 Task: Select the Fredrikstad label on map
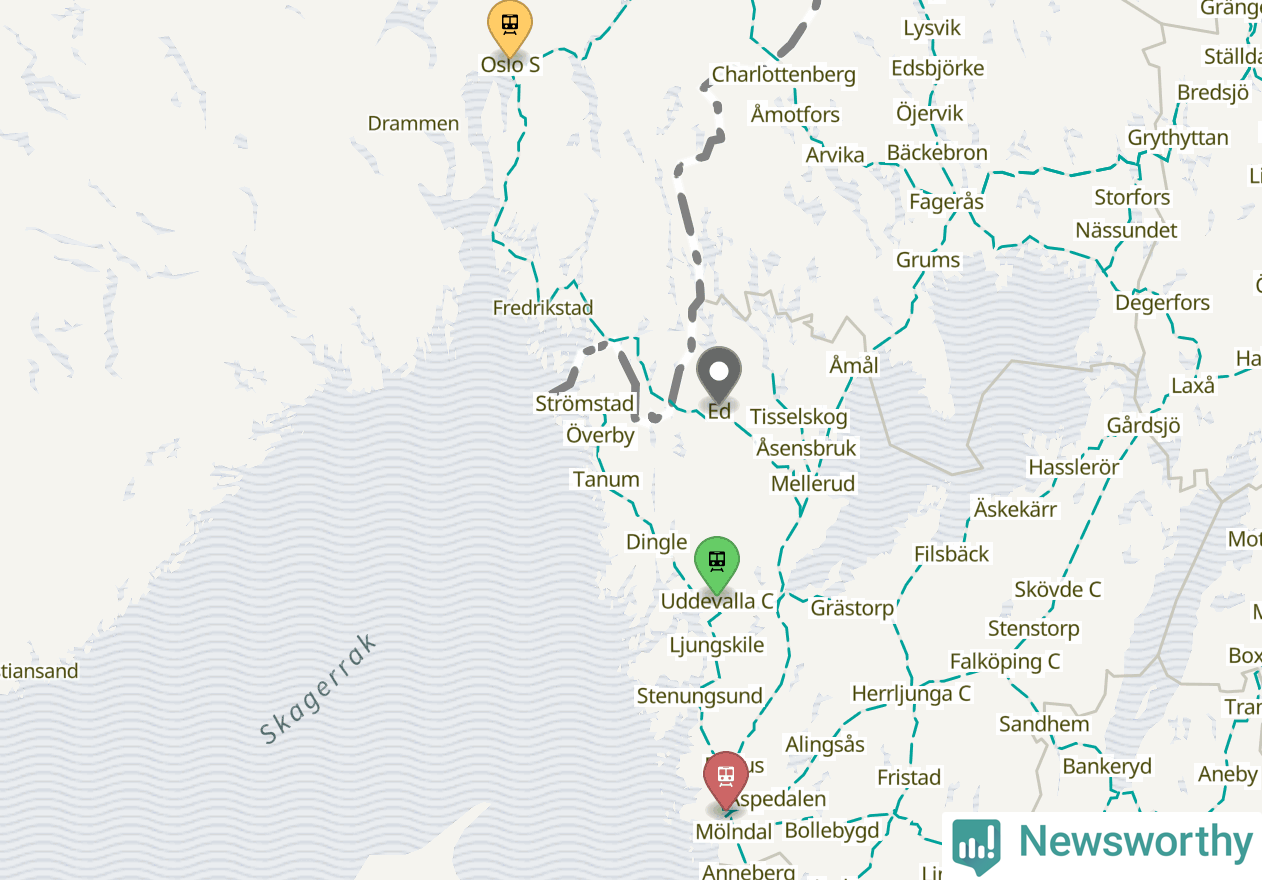[543, 308]
